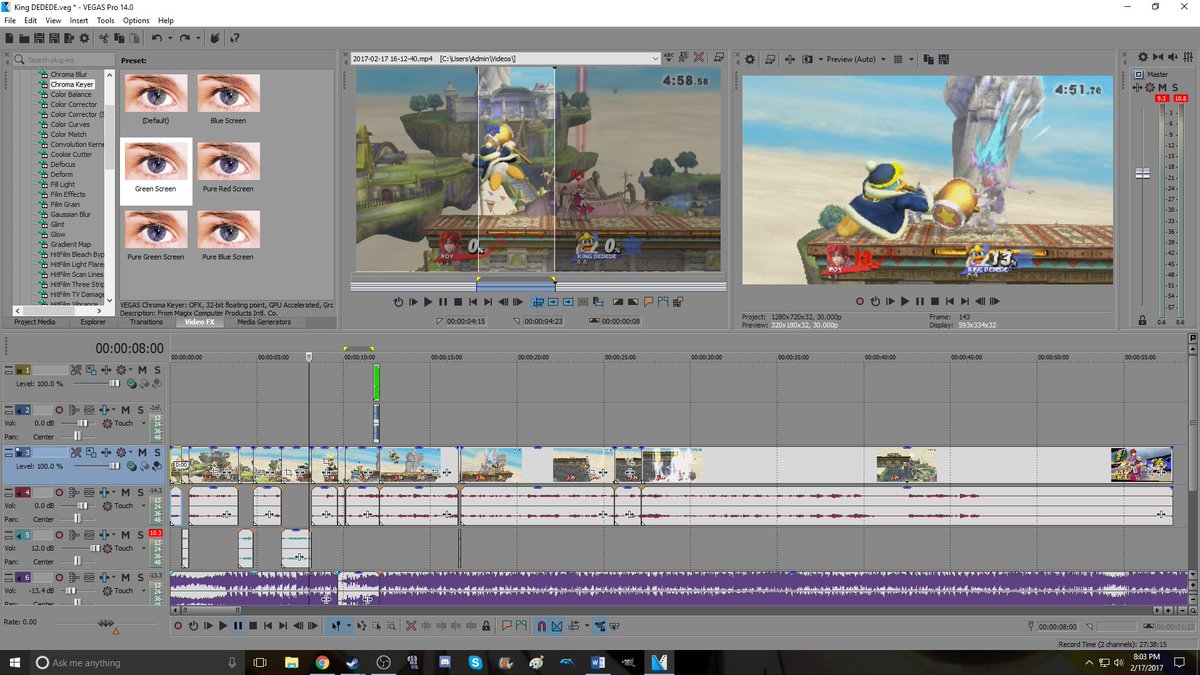Mute video track 1

[142, 370]
